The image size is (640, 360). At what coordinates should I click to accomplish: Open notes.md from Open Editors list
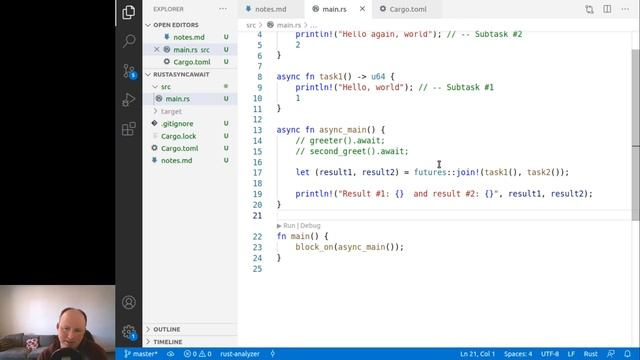tap(190, 37)
